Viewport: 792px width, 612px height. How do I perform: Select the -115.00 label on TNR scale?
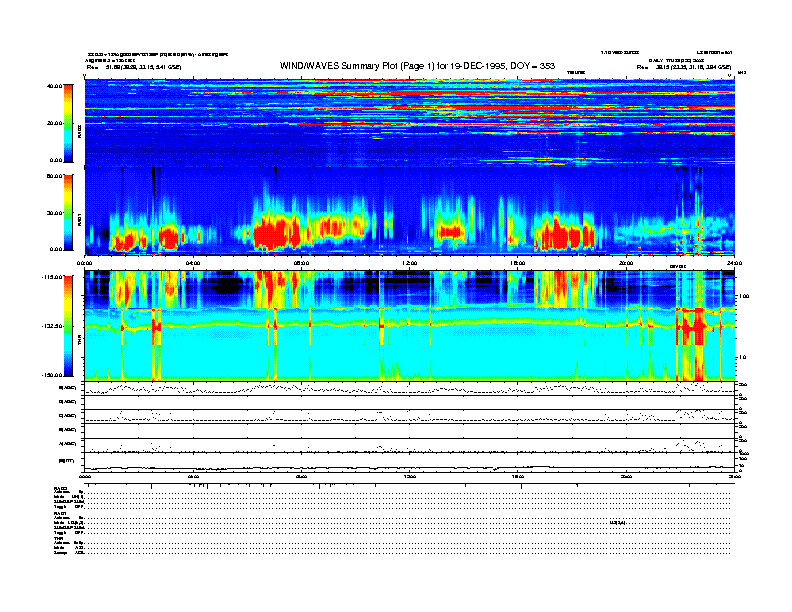click(51, 277)
